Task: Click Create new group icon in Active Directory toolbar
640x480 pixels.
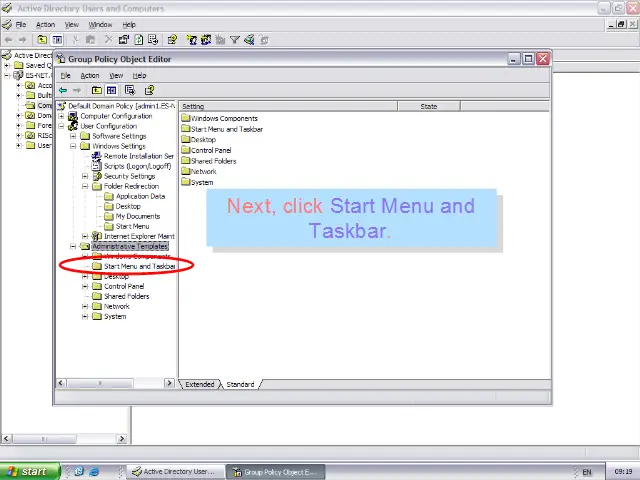Action: (206, 40)
